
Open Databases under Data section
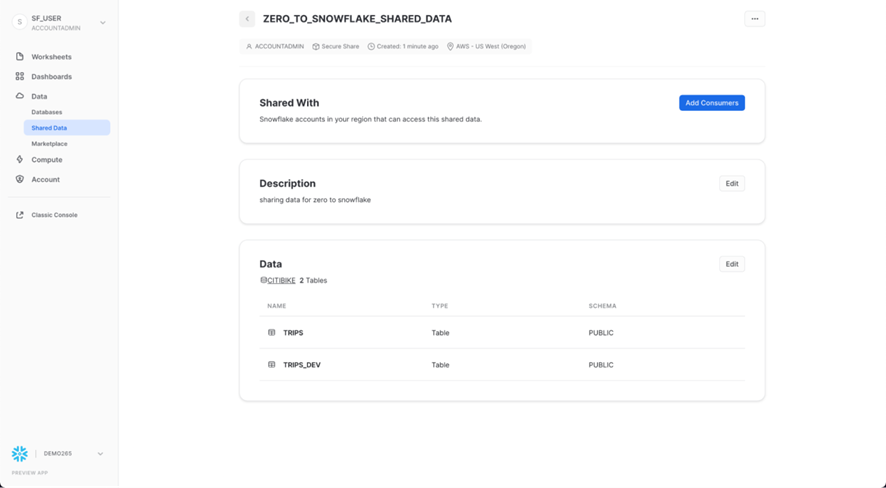point(47,112)
